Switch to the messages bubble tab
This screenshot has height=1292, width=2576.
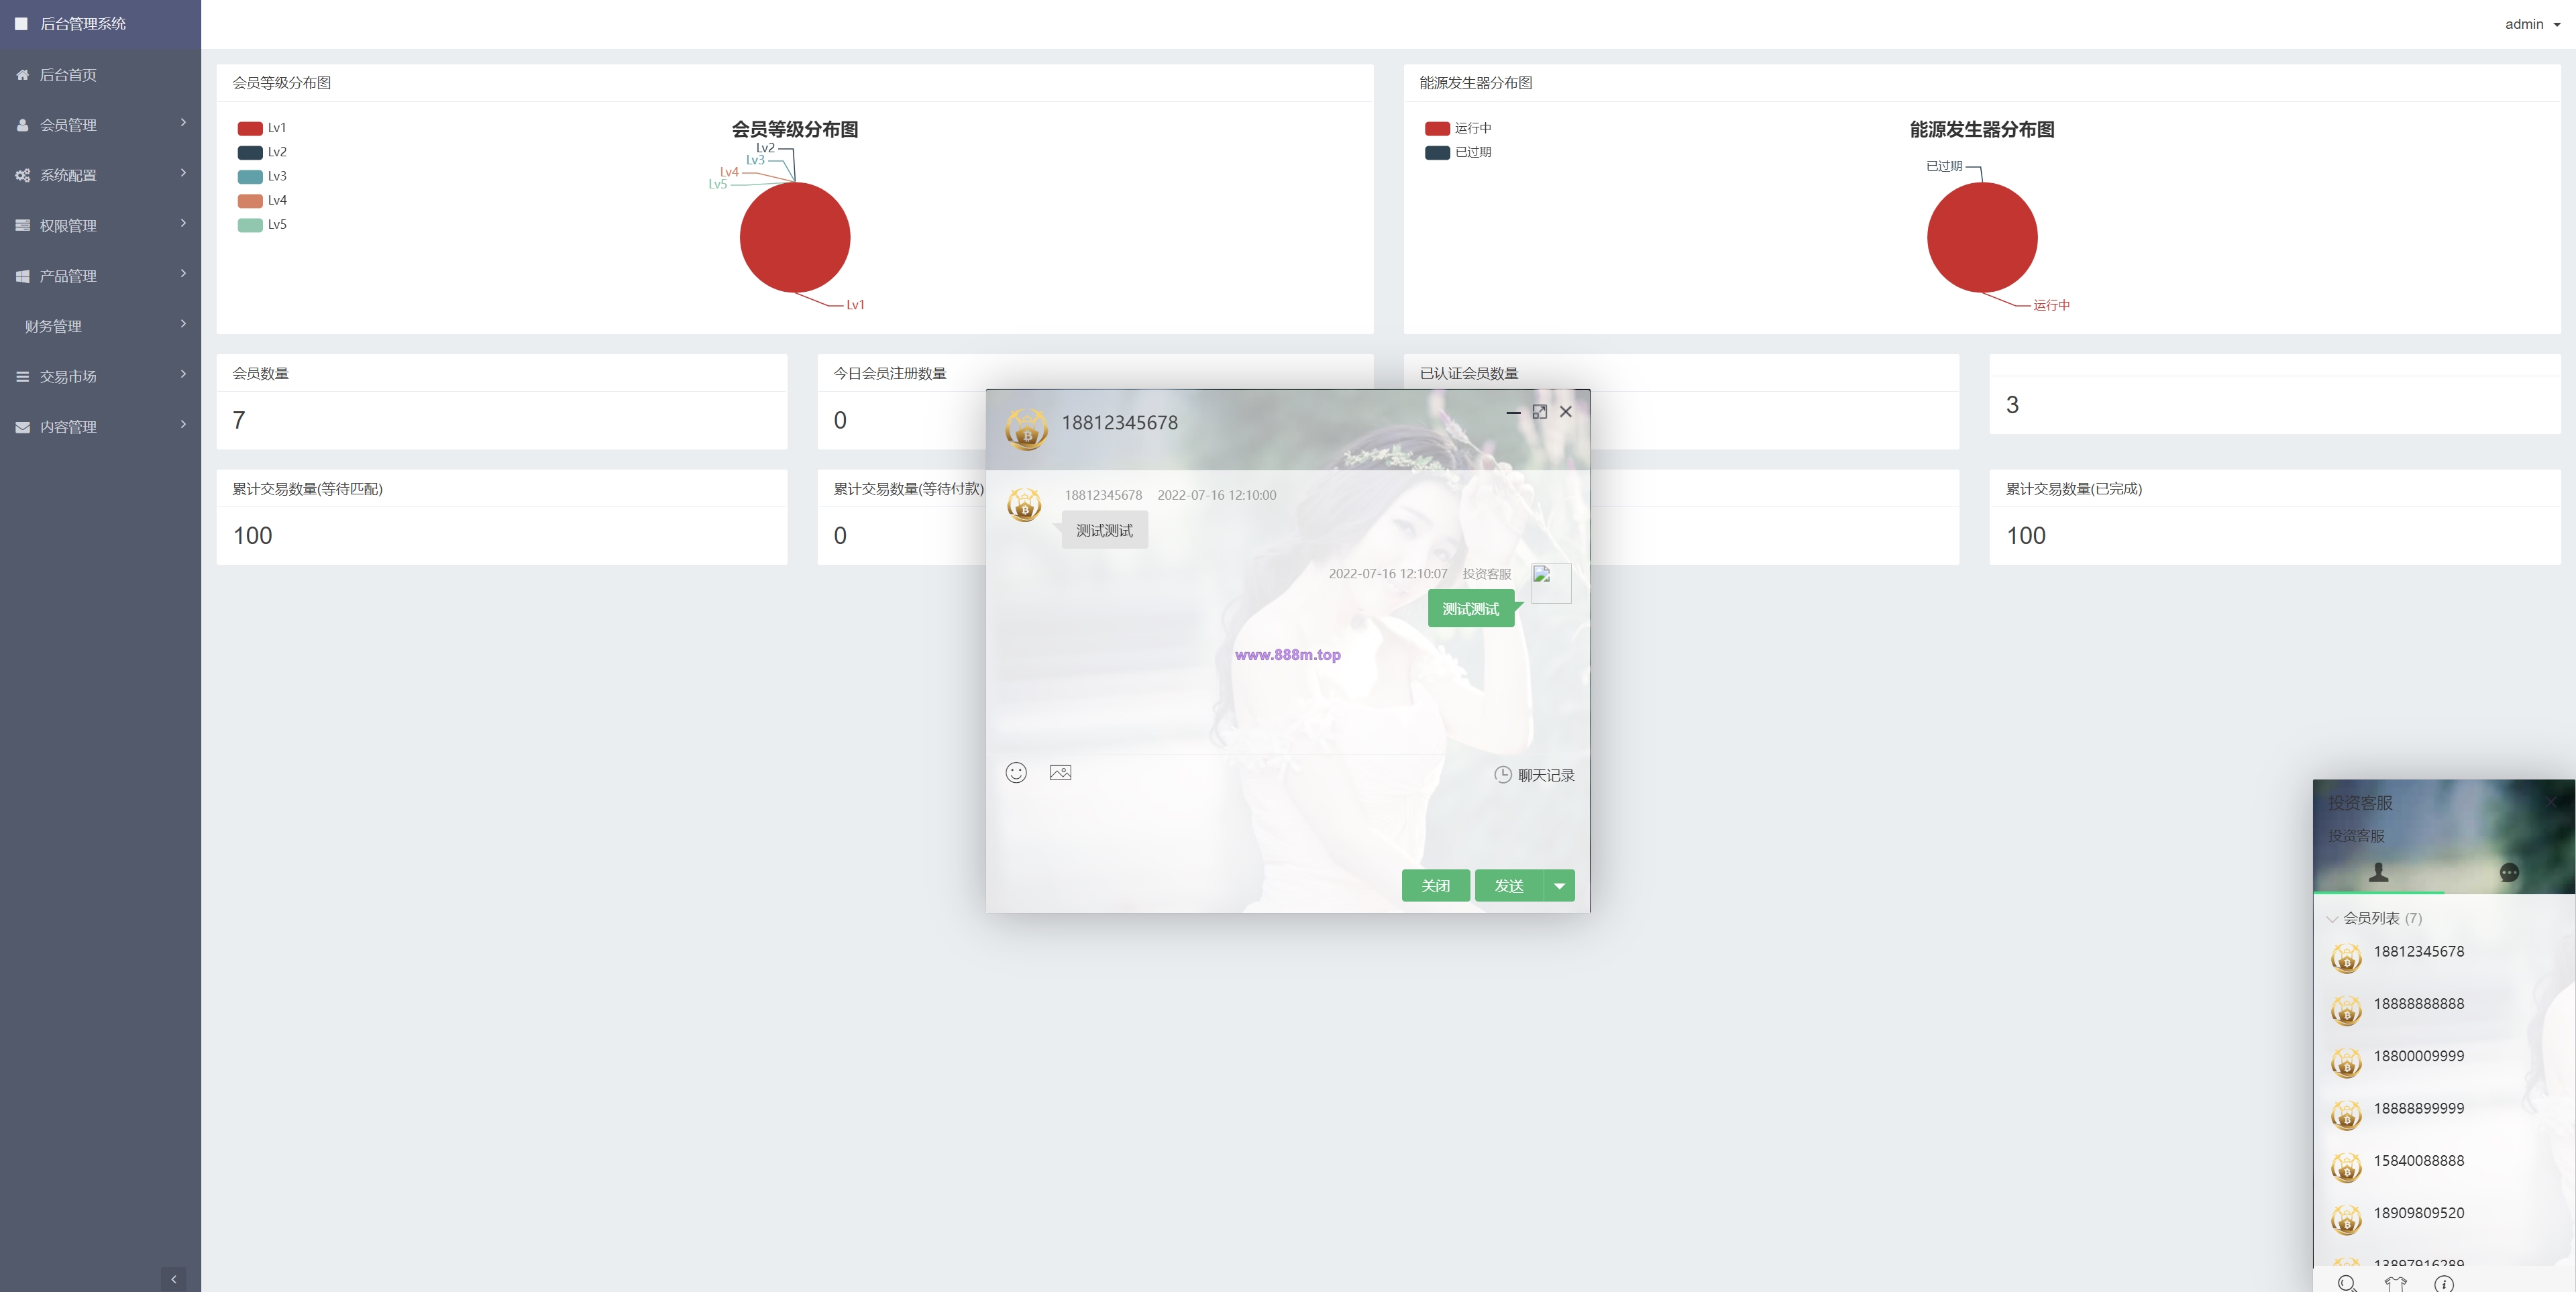(2508, 872)
